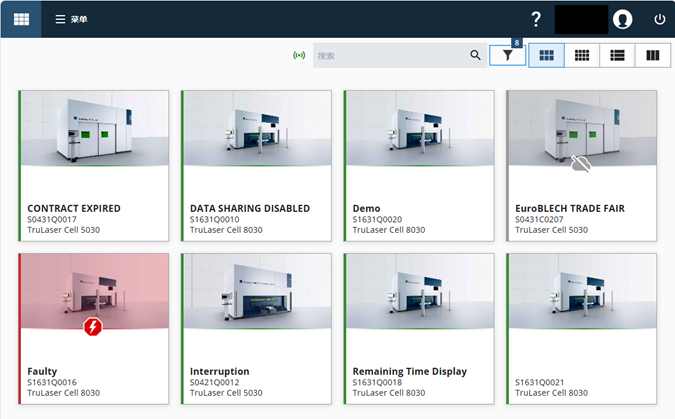
Task: Click the magnifier search icon
Action: click(x=475, y=55)
